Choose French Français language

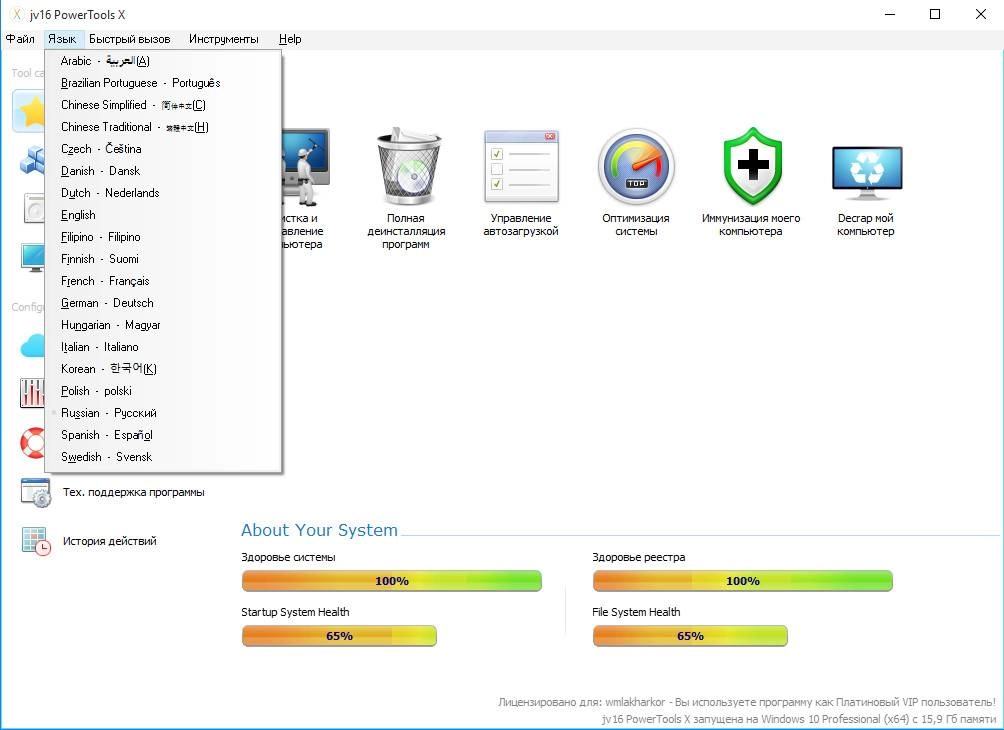[x=163, y=280]
